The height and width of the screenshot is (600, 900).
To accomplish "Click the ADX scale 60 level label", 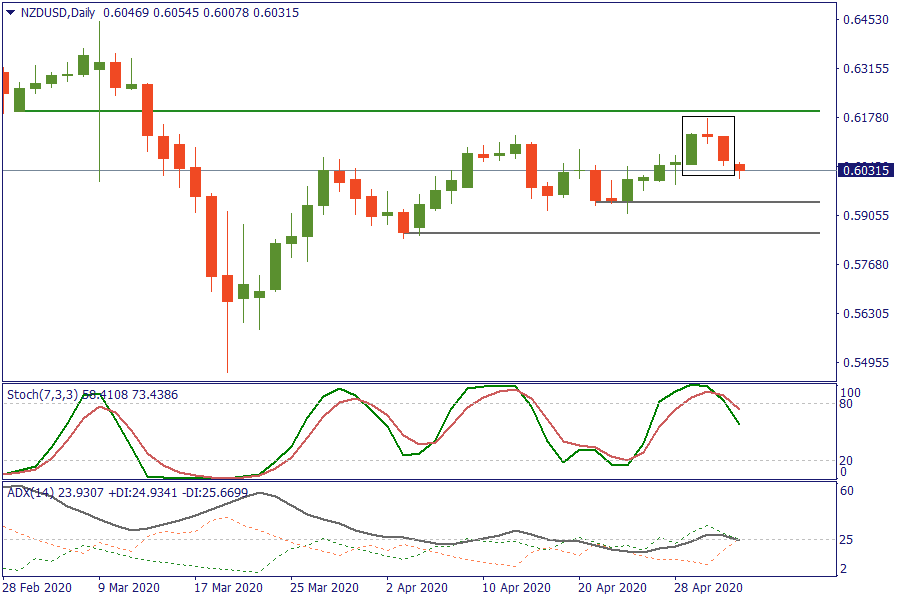I will [847, 491].
